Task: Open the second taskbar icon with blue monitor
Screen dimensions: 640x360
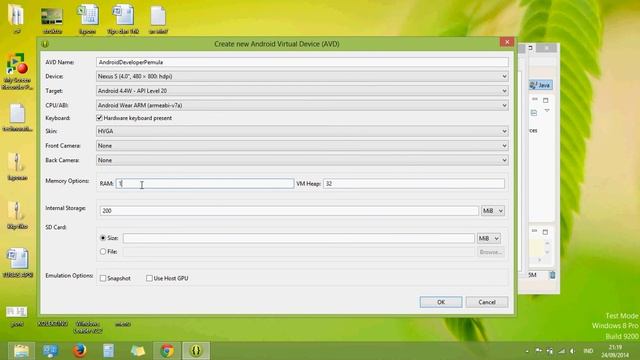Action: pyautogui.click(x=50, y=351)
